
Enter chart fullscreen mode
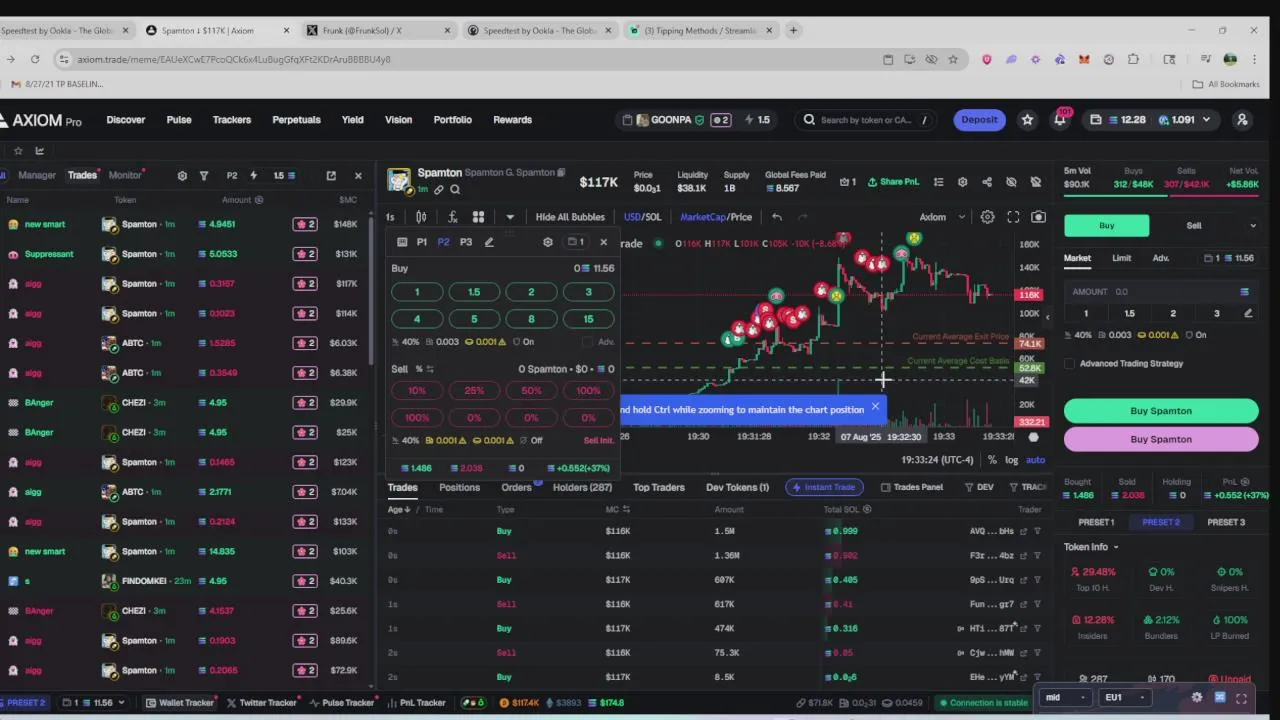[1013, 217]
